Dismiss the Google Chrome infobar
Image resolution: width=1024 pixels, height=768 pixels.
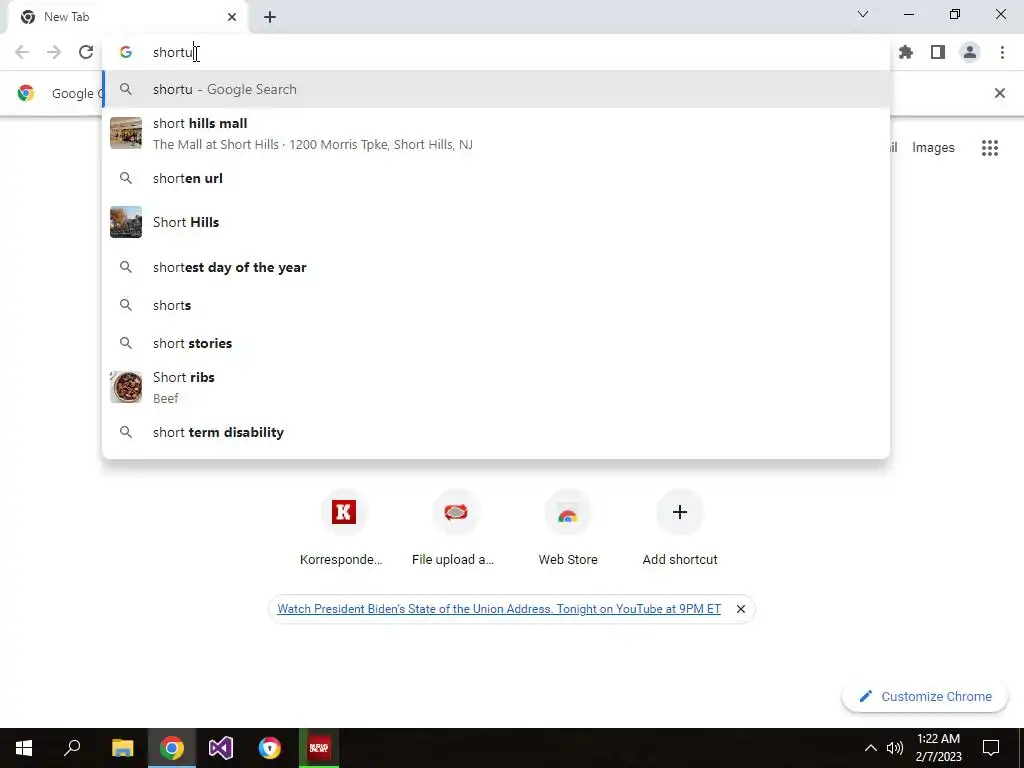[x=999, y=93]
